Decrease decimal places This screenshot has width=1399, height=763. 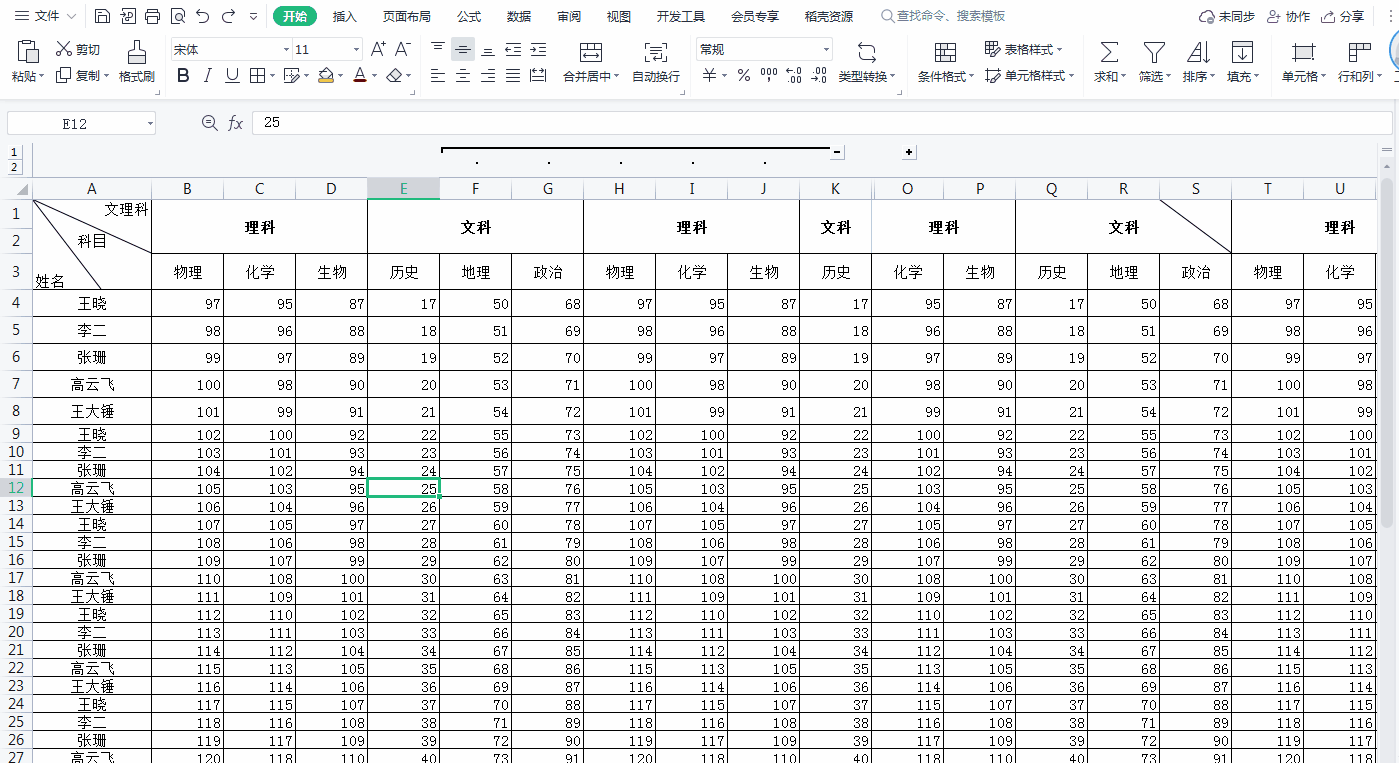[819, 75]
